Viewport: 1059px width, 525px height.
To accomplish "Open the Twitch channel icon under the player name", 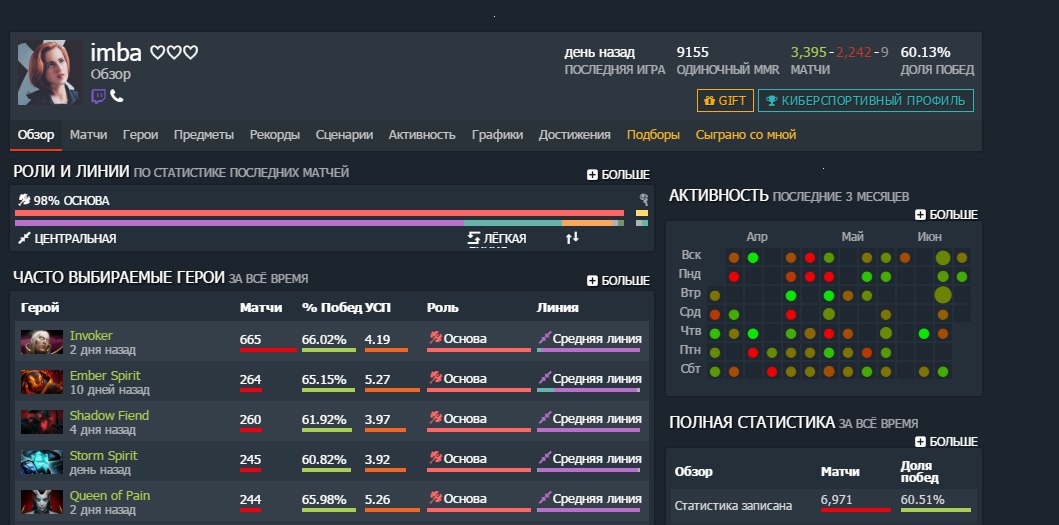I will pyautogui.click(x=99, y=96).
